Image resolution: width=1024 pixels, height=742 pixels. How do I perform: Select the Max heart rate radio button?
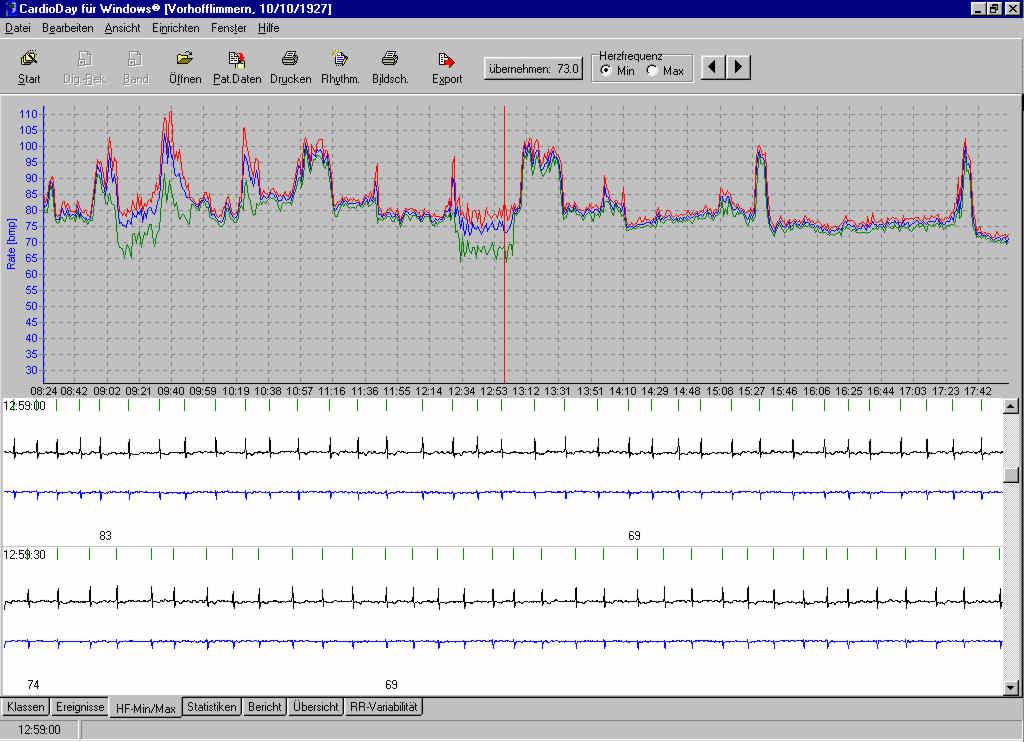coord(653,71)
